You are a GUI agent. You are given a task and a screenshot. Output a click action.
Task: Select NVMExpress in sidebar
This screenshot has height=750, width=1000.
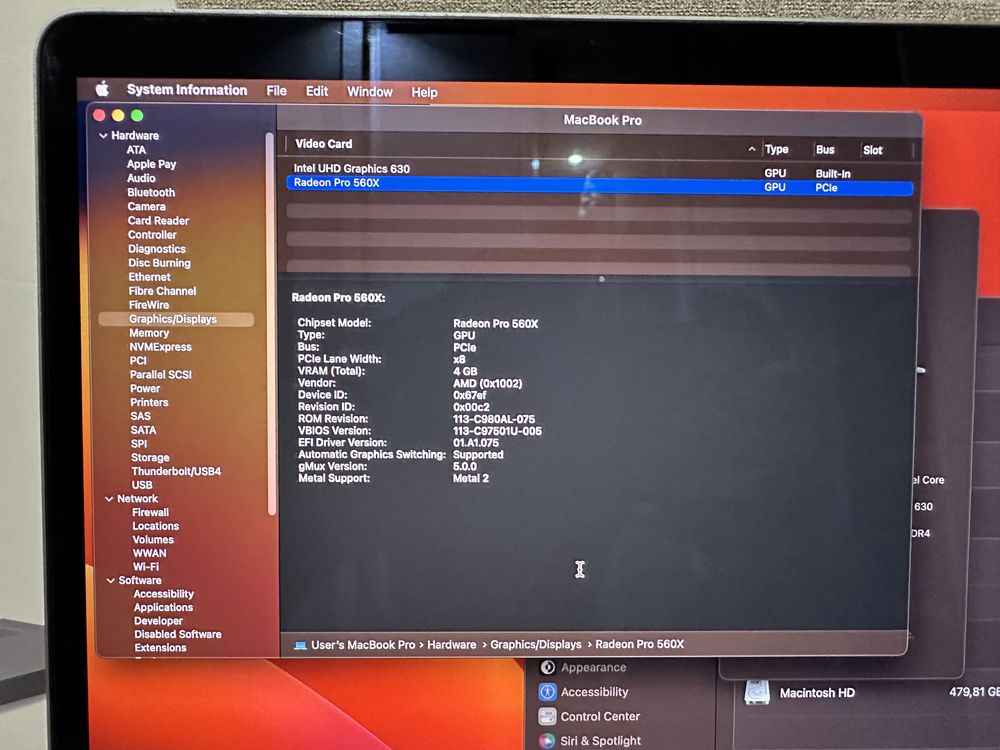tap(160, 347)
